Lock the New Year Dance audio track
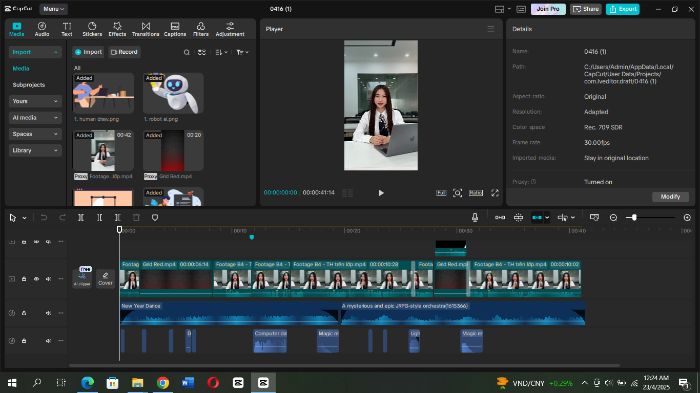This screenshot has width=700, height=393. click(24, 313)
